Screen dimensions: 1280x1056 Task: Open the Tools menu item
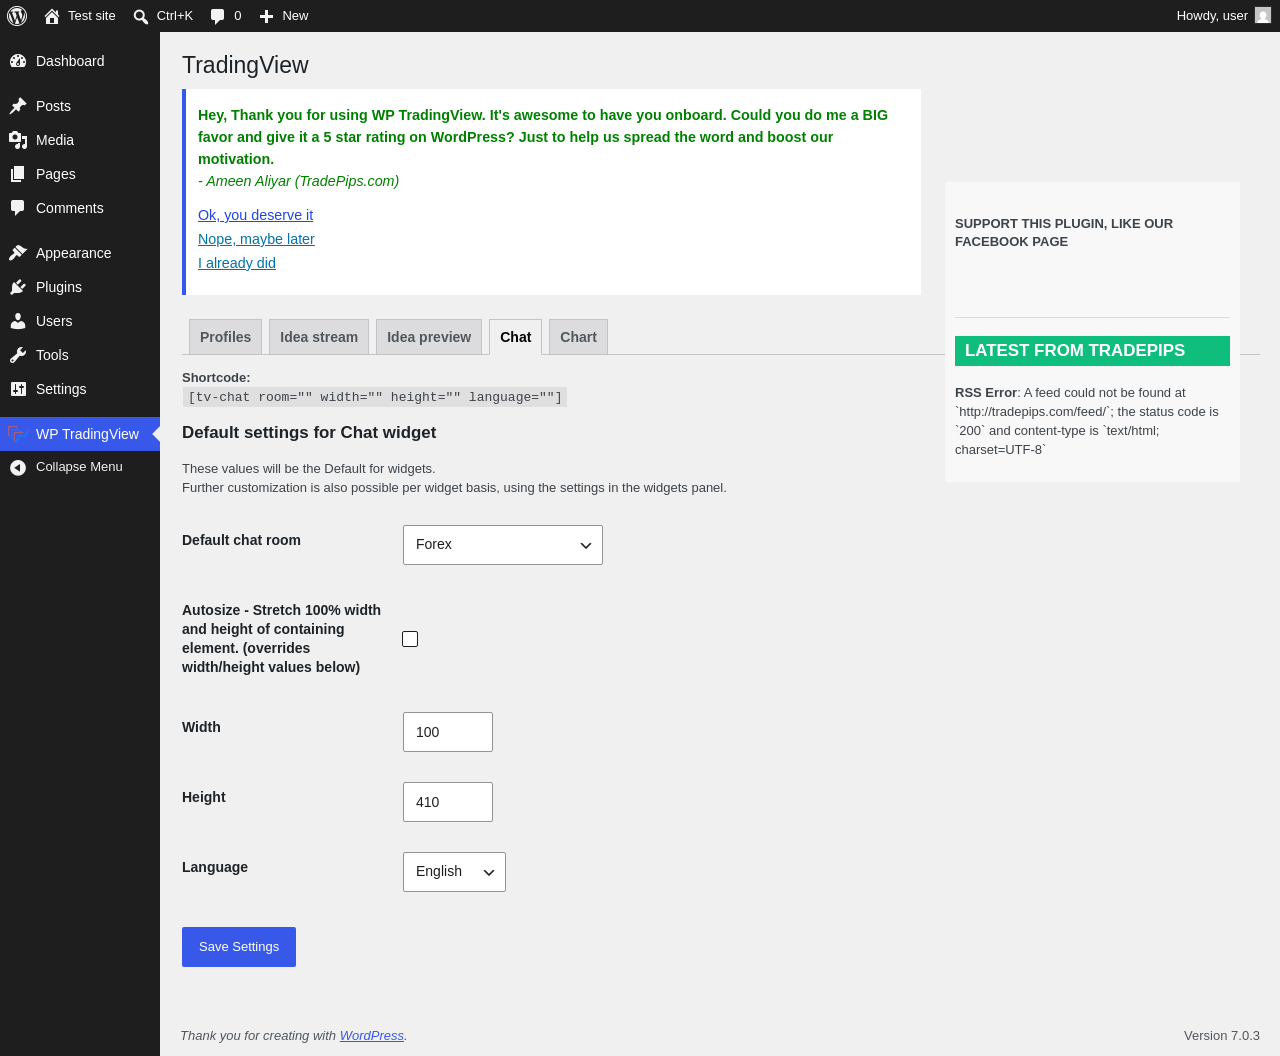coord(80,355)
